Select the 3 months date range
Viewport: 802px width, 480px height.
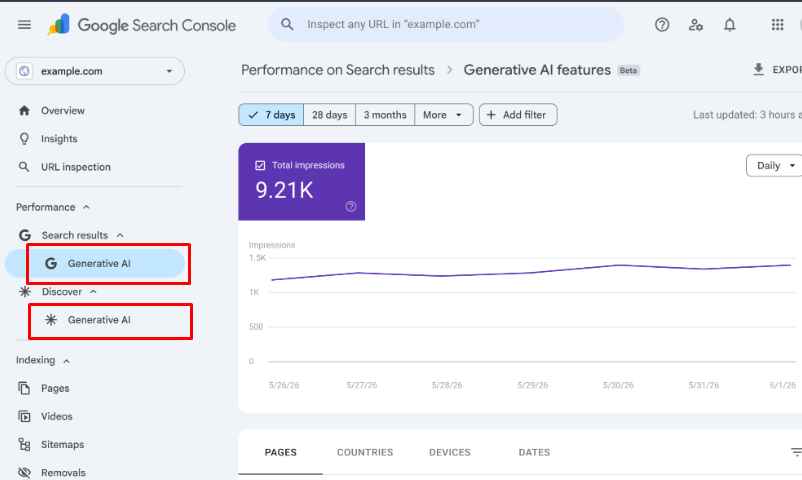pyautogui.click(x=385, y=115)
